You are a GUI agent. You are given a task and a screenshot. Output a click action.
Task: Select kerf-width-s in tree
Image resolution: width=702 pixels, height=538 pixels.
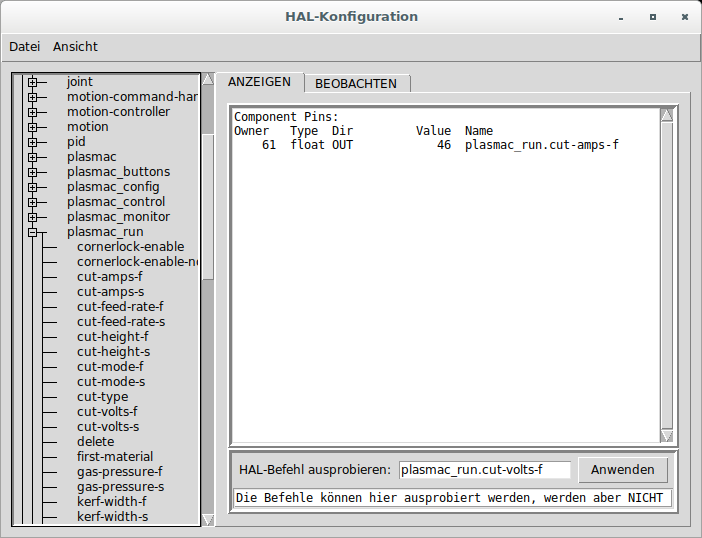pos(112,517)
